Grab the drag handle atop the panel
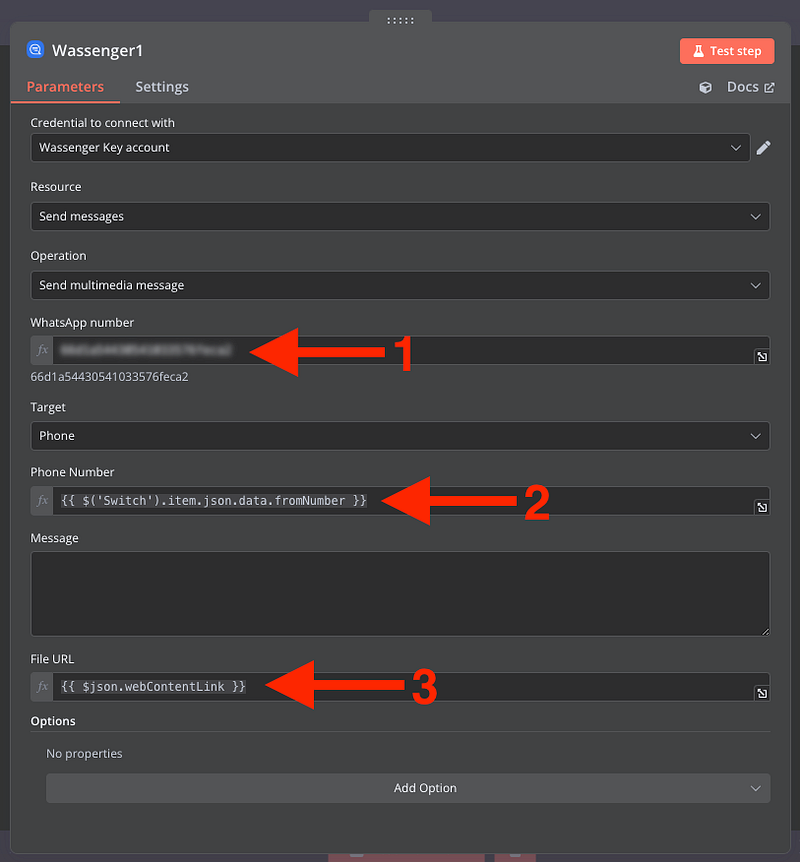 [400, 18]
